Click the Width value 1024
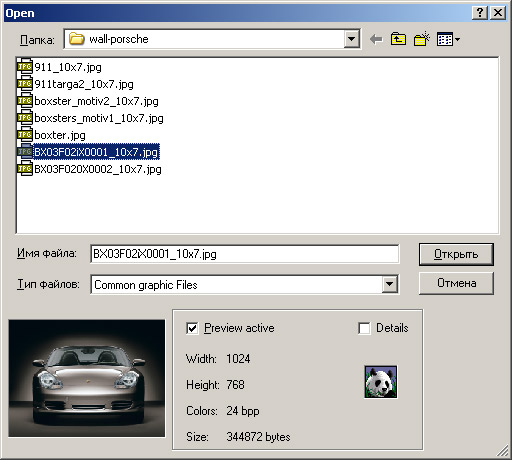Image resolution: width=512 pixels, height=460 pixels. coord(238,359)
